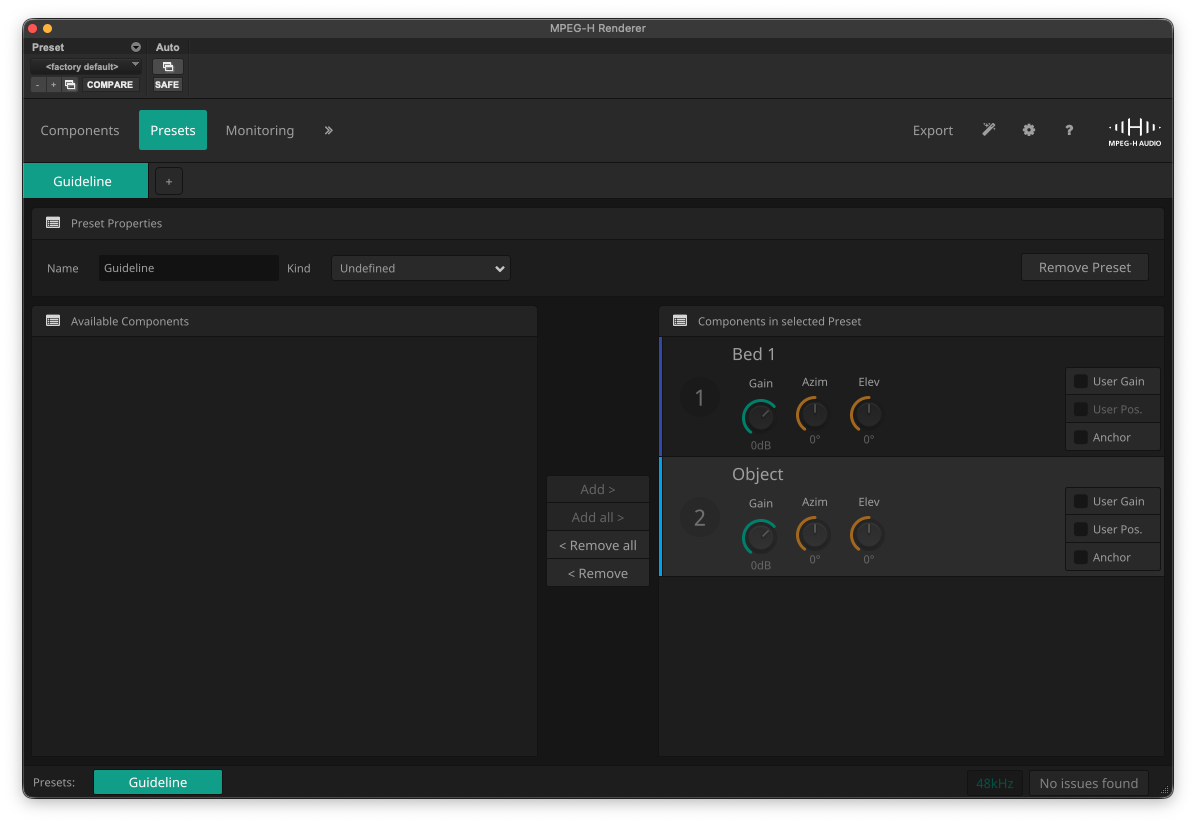Click the < Remove button
Image resolution: width=1196 pixels, height=825 pixels.
(x=597, y=573)
